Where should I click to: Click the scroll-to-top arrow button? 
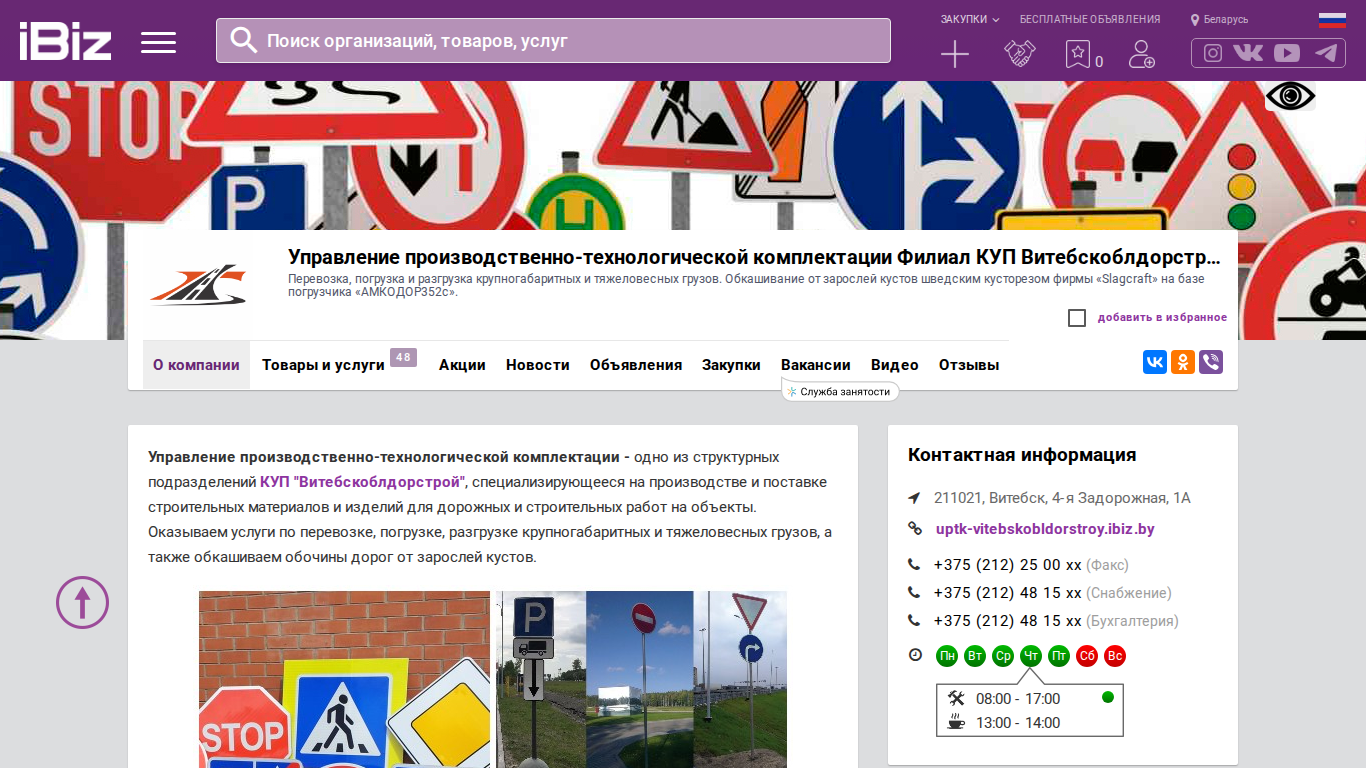coord(82,602)
